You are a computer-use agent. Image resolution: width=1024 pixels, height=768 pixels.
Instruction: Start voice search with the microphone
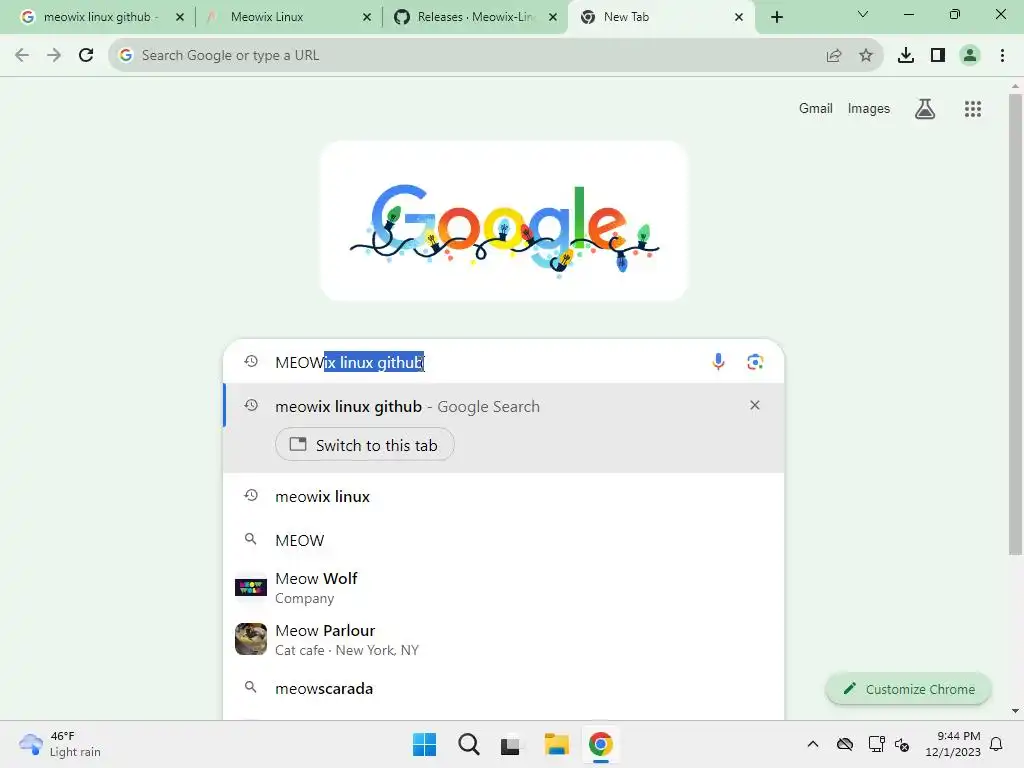pyautogui.click(x=718, y=362)
